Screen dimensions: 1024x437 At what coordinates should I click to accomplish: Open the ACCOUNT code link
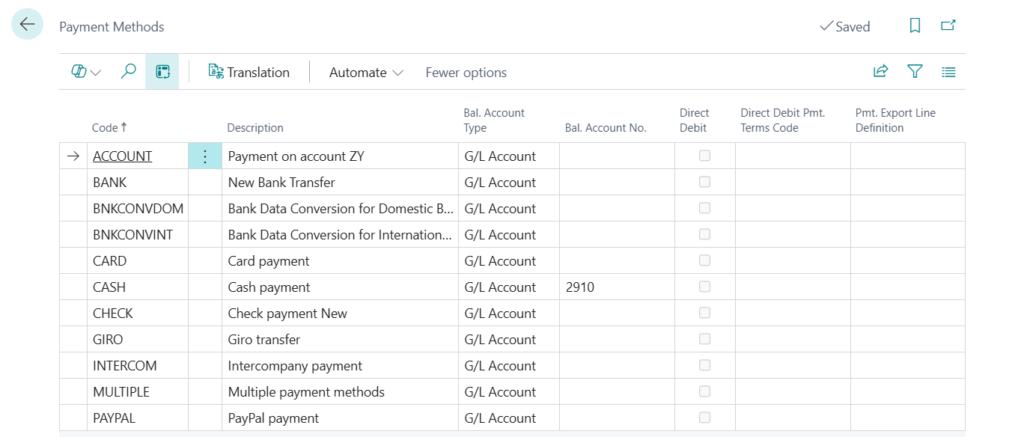[x=122, y=156]
